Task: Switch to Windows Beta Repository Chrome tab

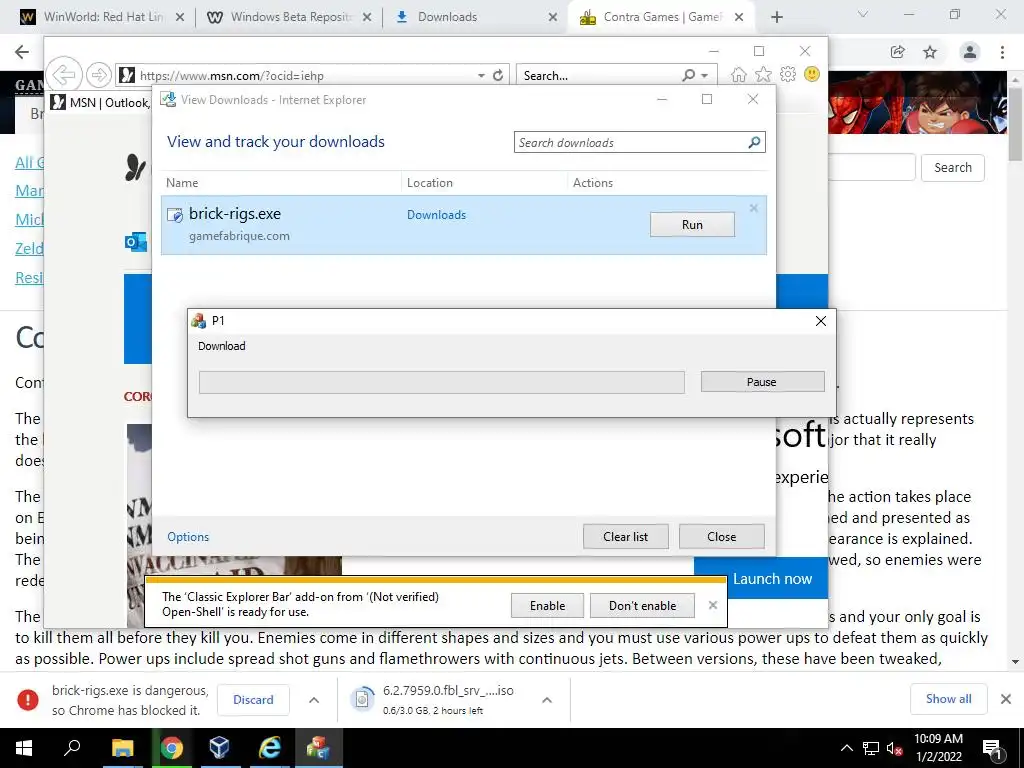Action: pyautogui.click(x=289, y=17)
